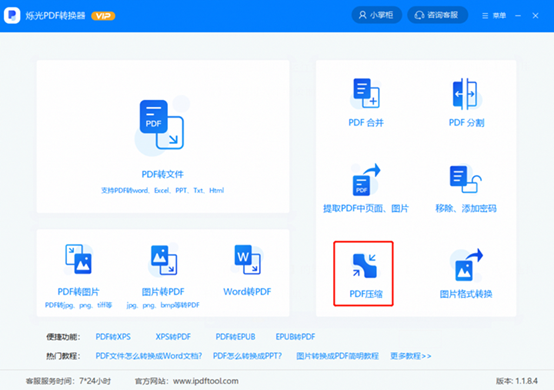Screen dimensions: 554x390
Task: Open the PDF转文件 conversion icon
Action: pos(162,124)
